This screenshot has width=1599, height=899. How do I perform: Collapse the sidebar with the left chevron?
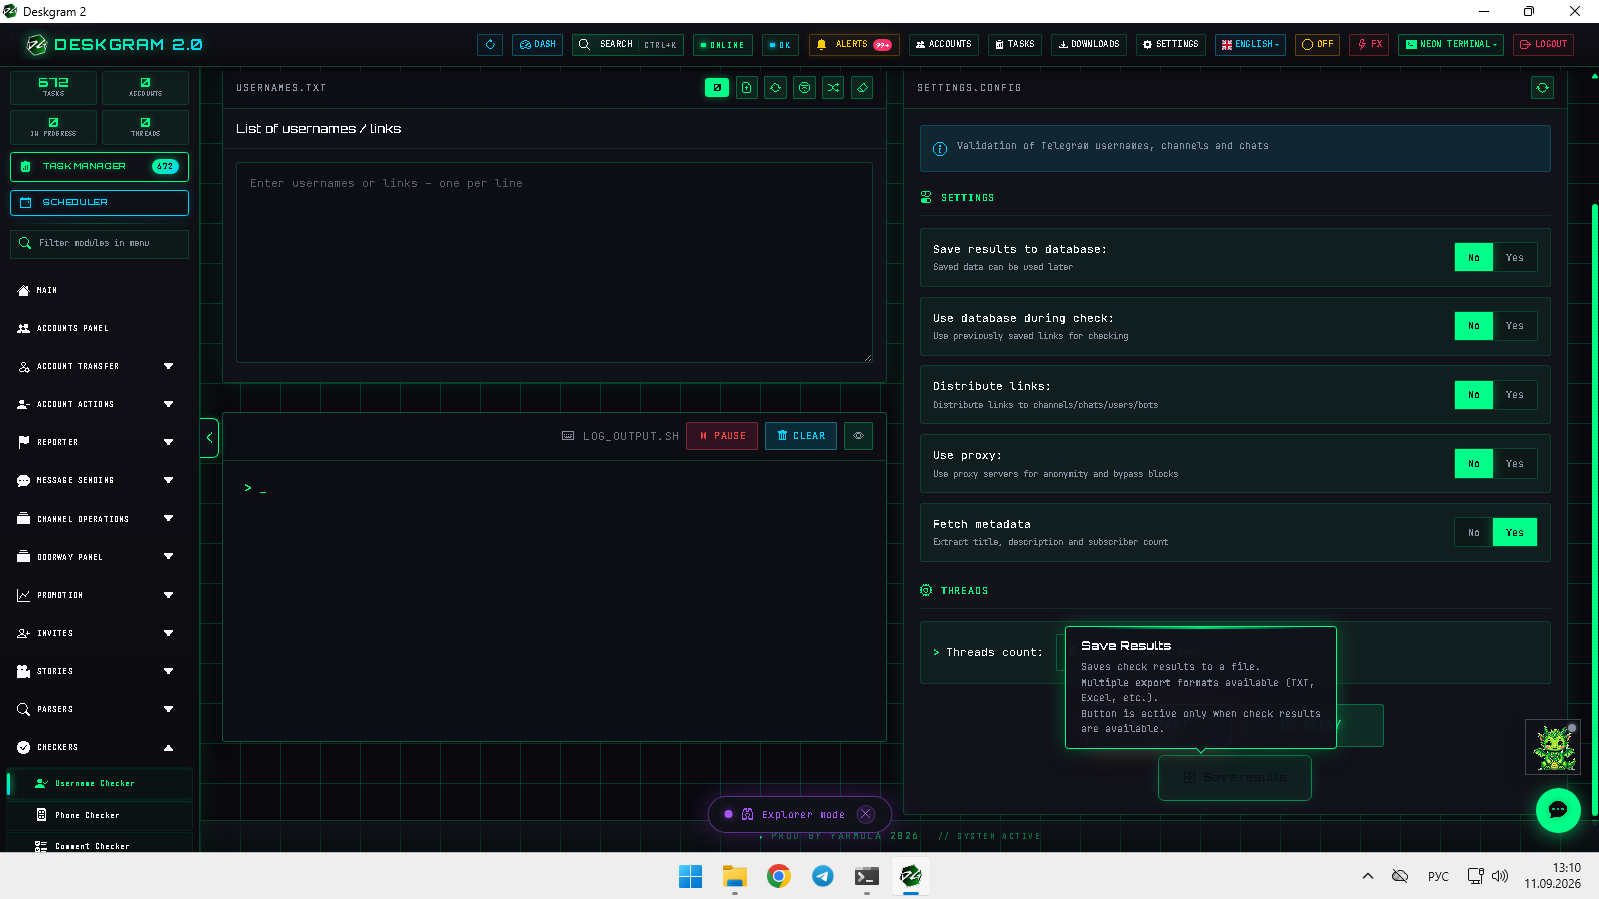(209, 438)
